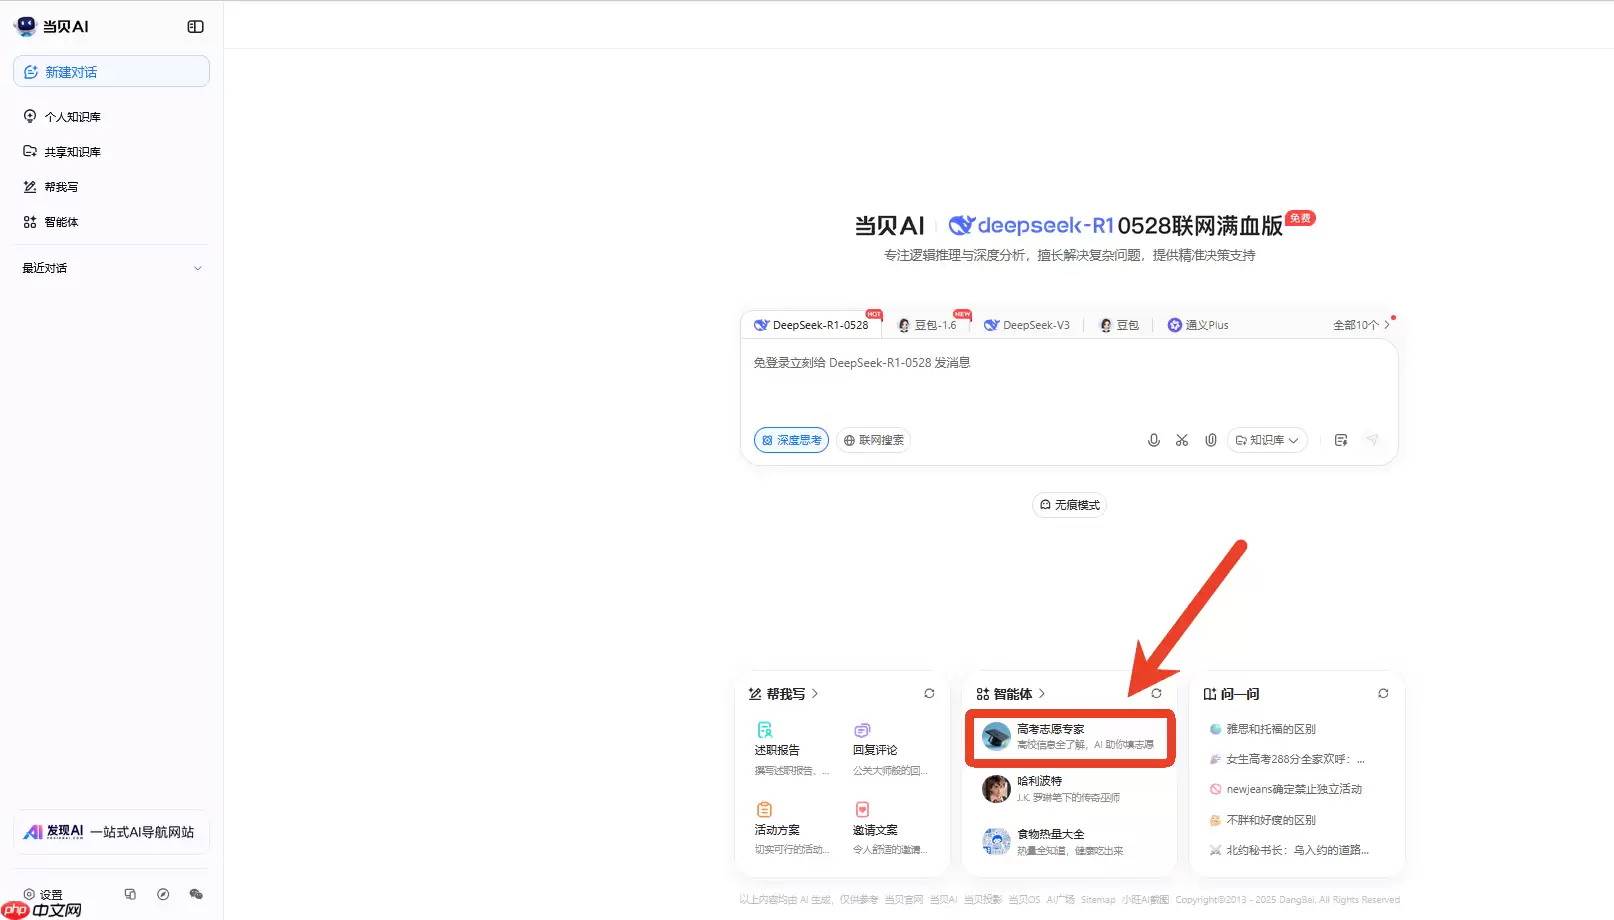Start a 新建对话 conversation
The image size is (1614, 920).
(110, 71)
